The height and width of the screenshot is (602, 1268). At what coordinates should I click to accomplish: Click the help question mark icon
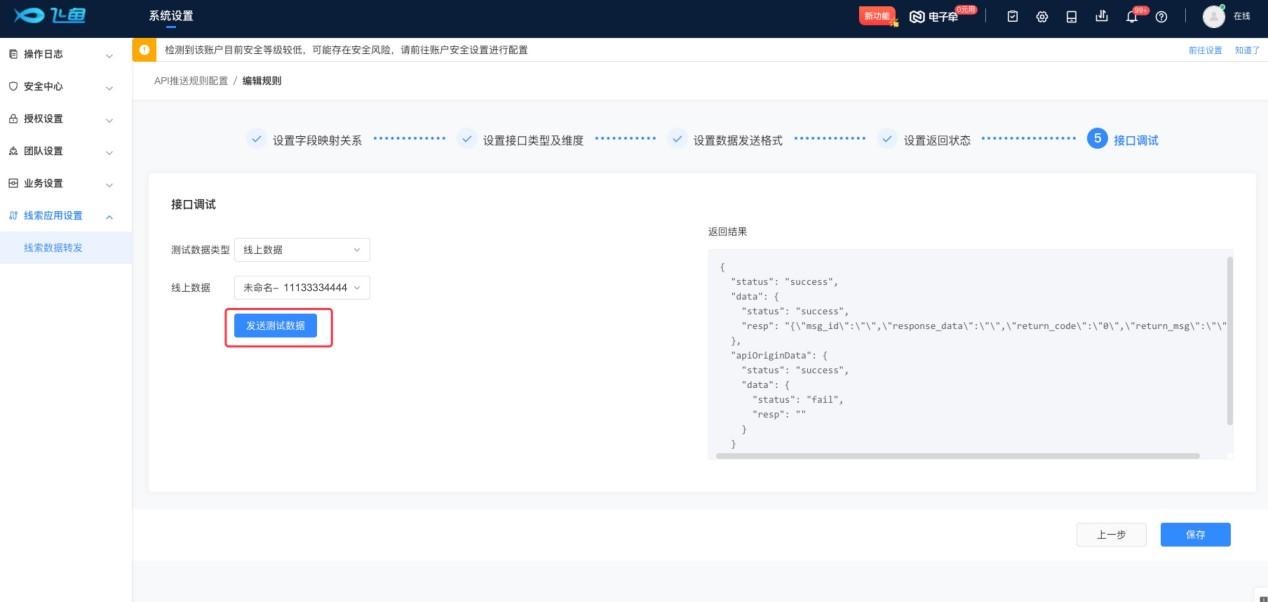(1161, 16)
